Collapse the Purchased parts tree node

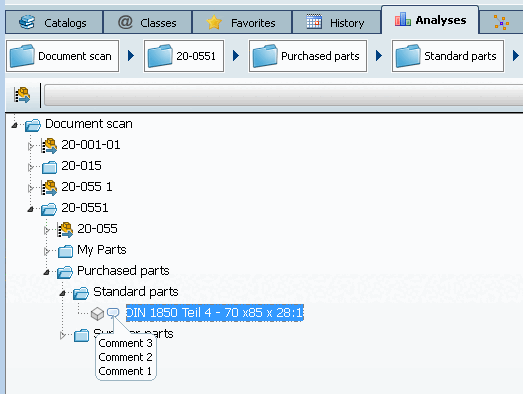coord(46,272)
